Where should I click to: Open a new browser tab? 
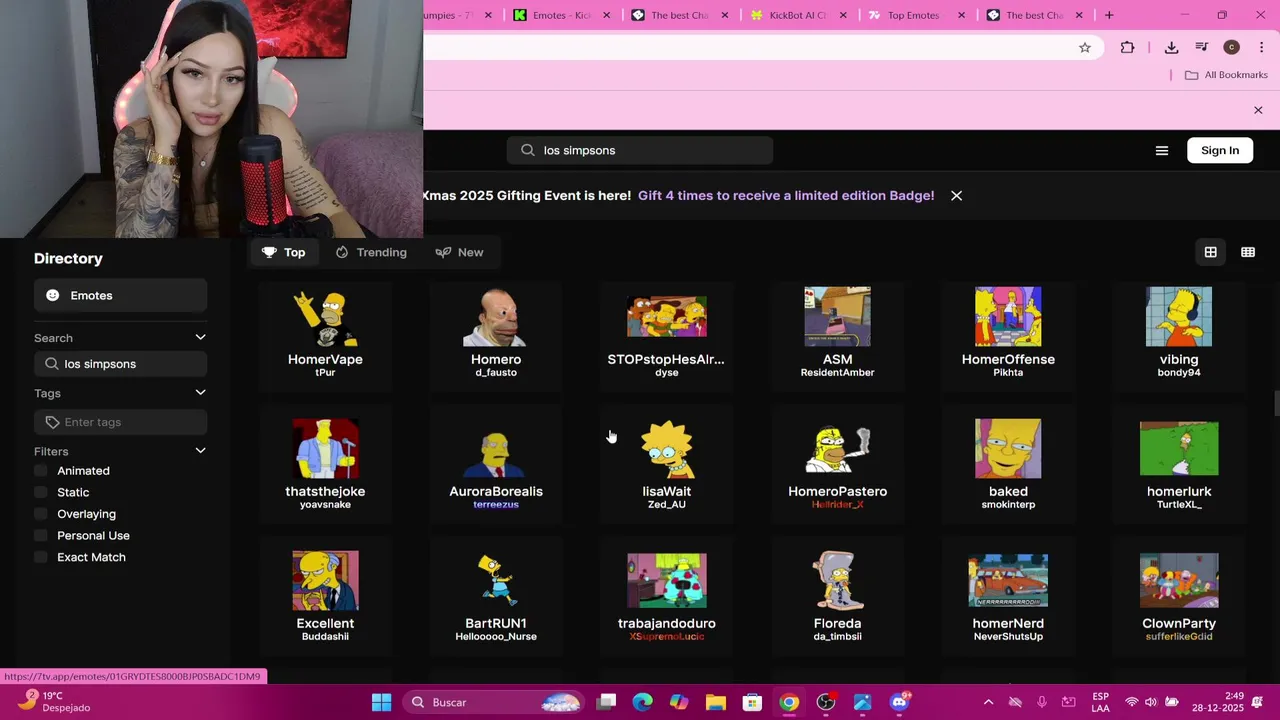(1108, 15)
